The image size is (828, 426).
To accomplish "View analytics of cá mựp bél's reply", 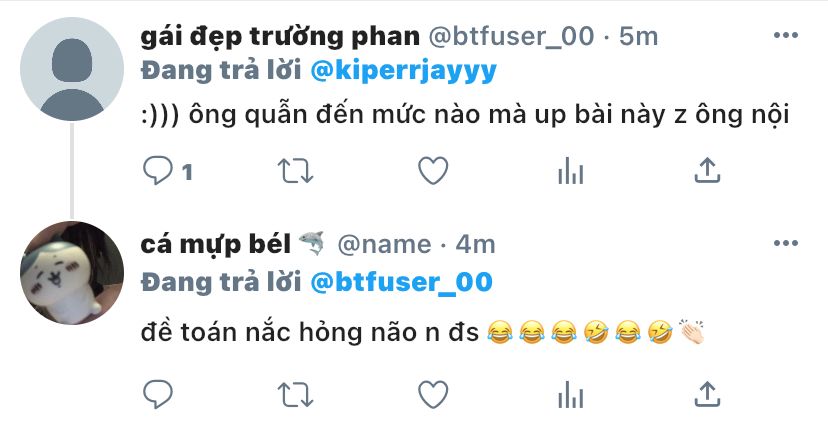I will [x=571, y=395].
